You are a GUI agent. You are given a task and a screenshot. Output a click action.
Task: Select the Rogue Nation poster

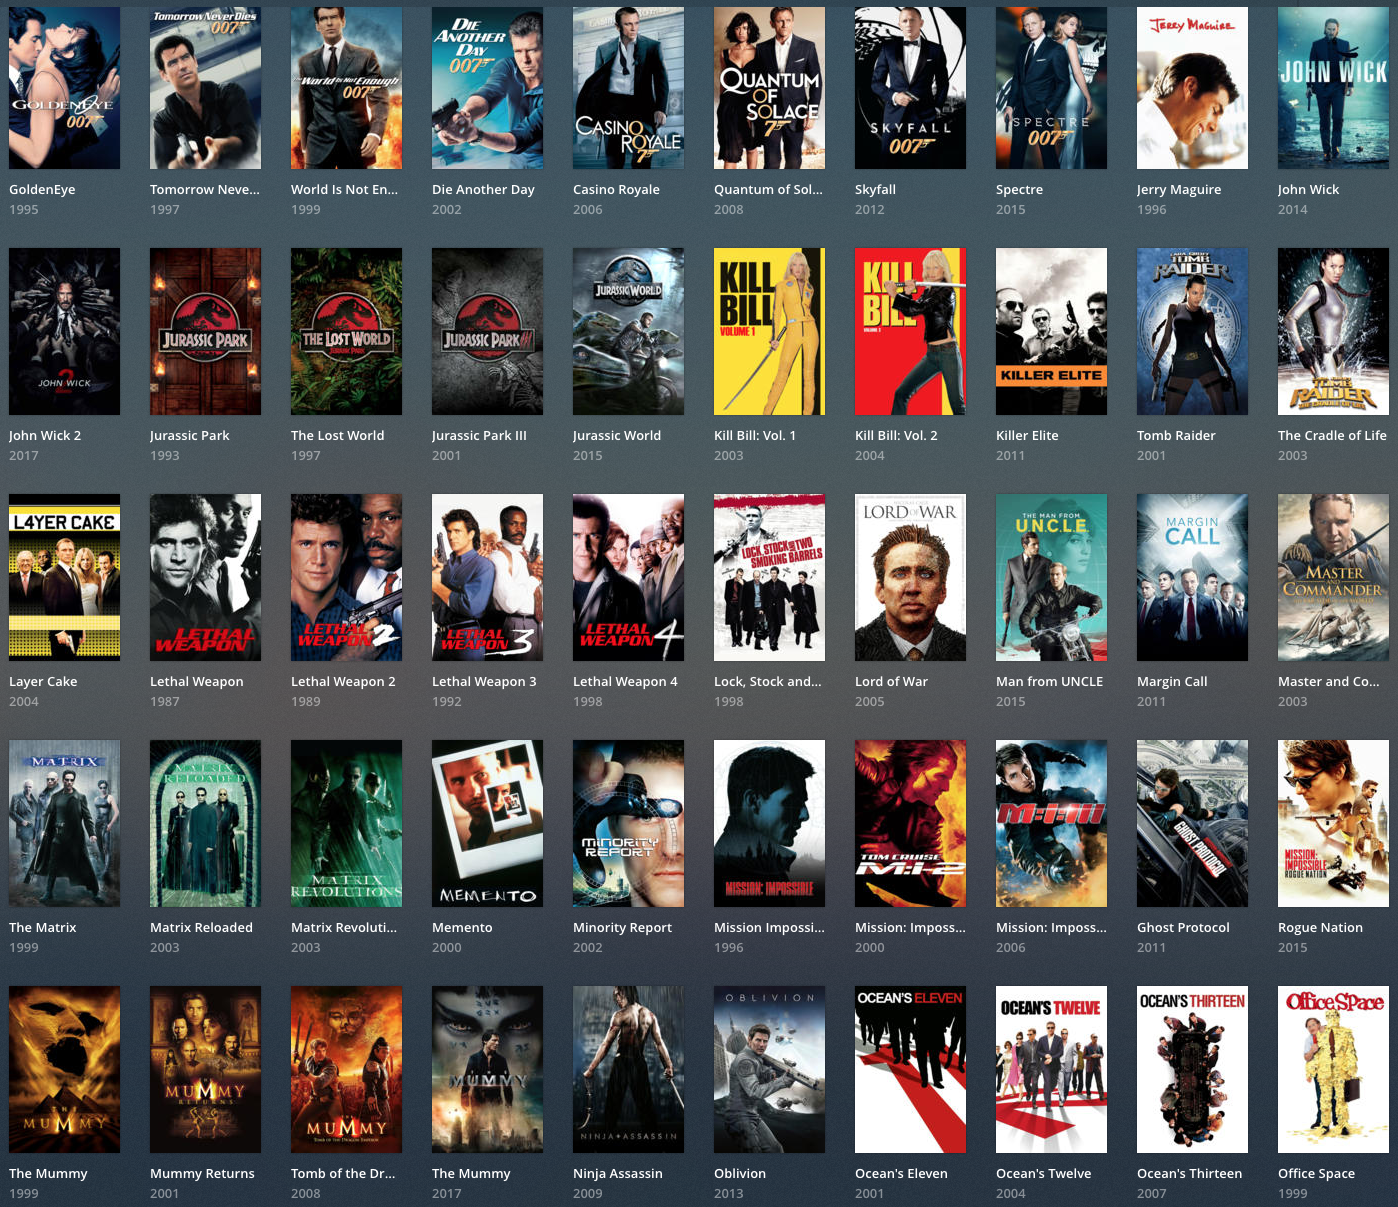tap(1333, 823)
